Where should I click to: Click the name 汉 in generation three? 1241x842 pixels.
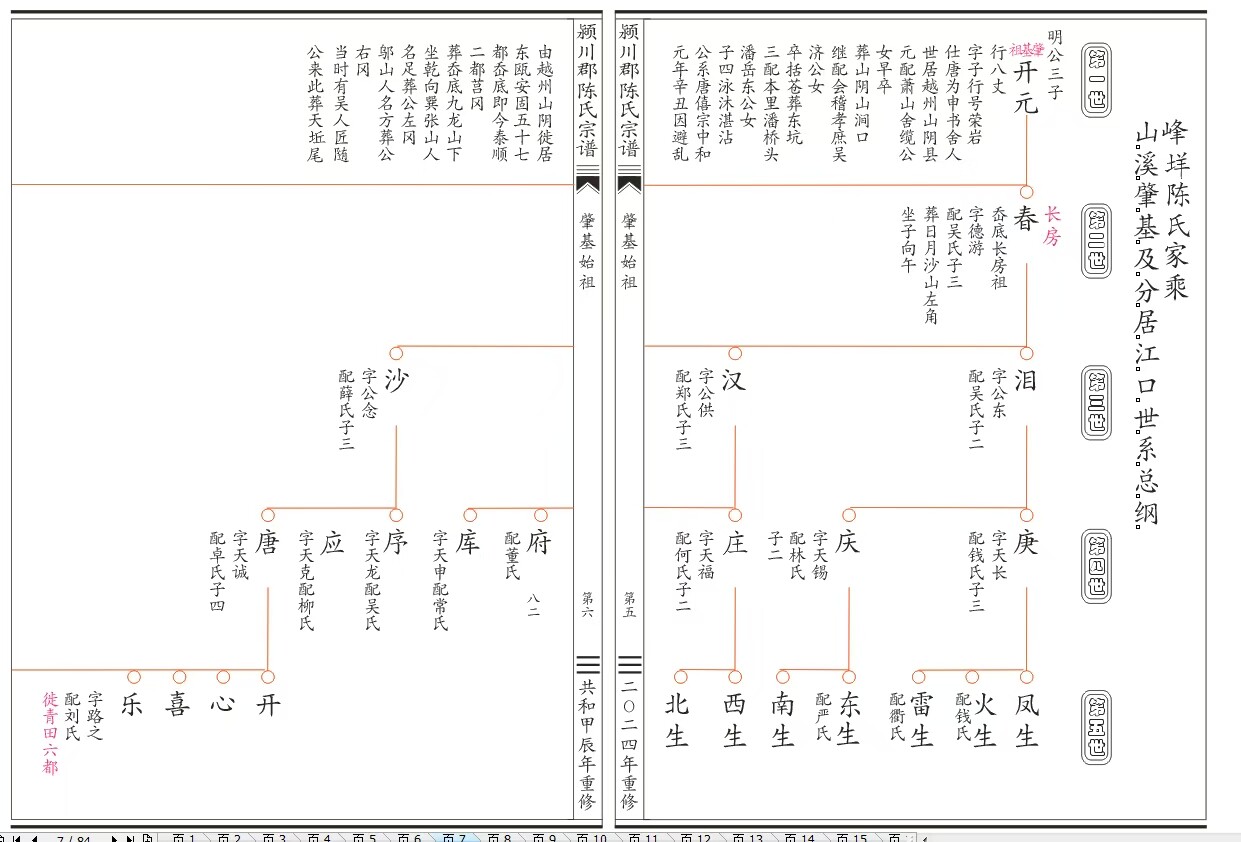735,382
